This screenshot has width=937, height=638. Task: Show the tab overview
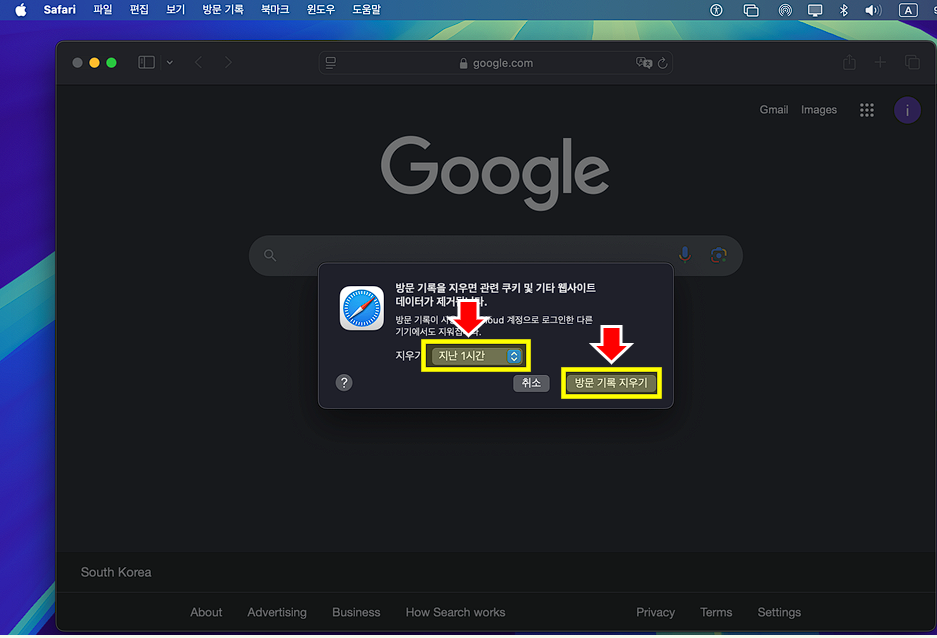click(x=912, y=62)
